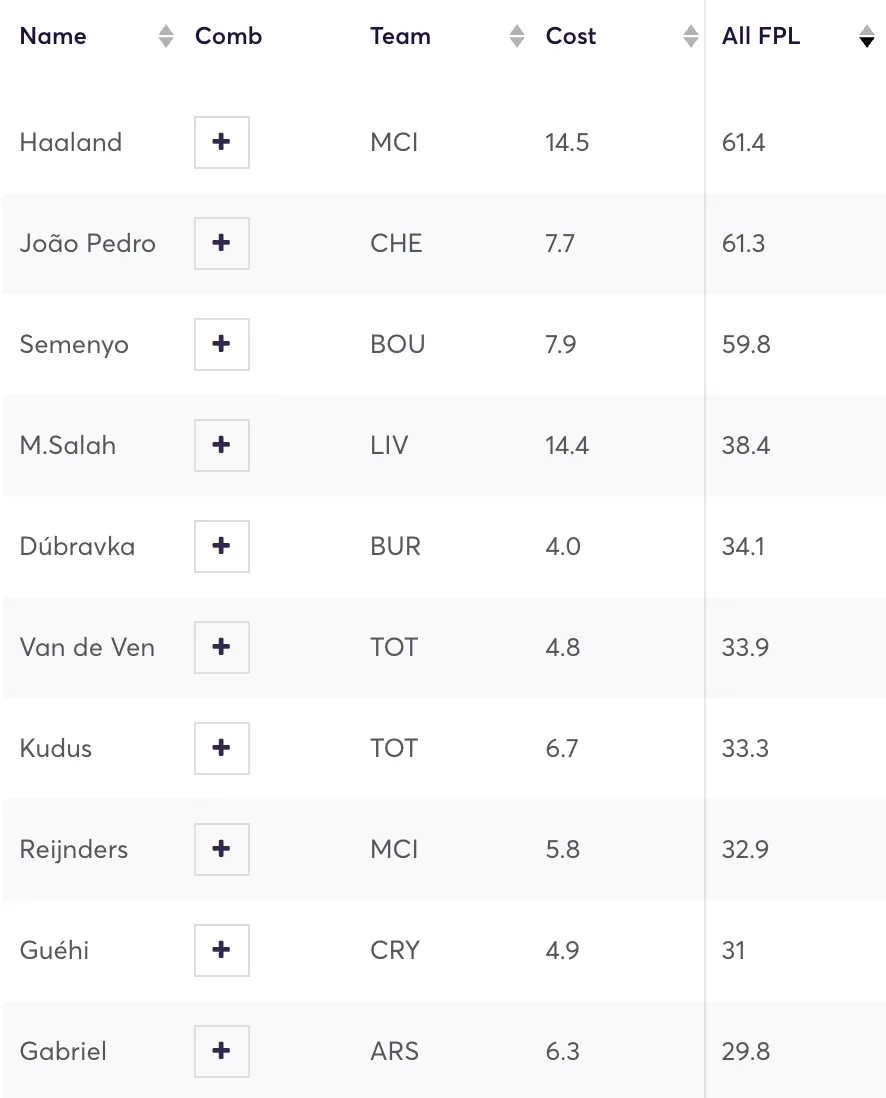Click the plus icon for Dúbravka
The image size is (886, 1098).
tap(222, 546)
